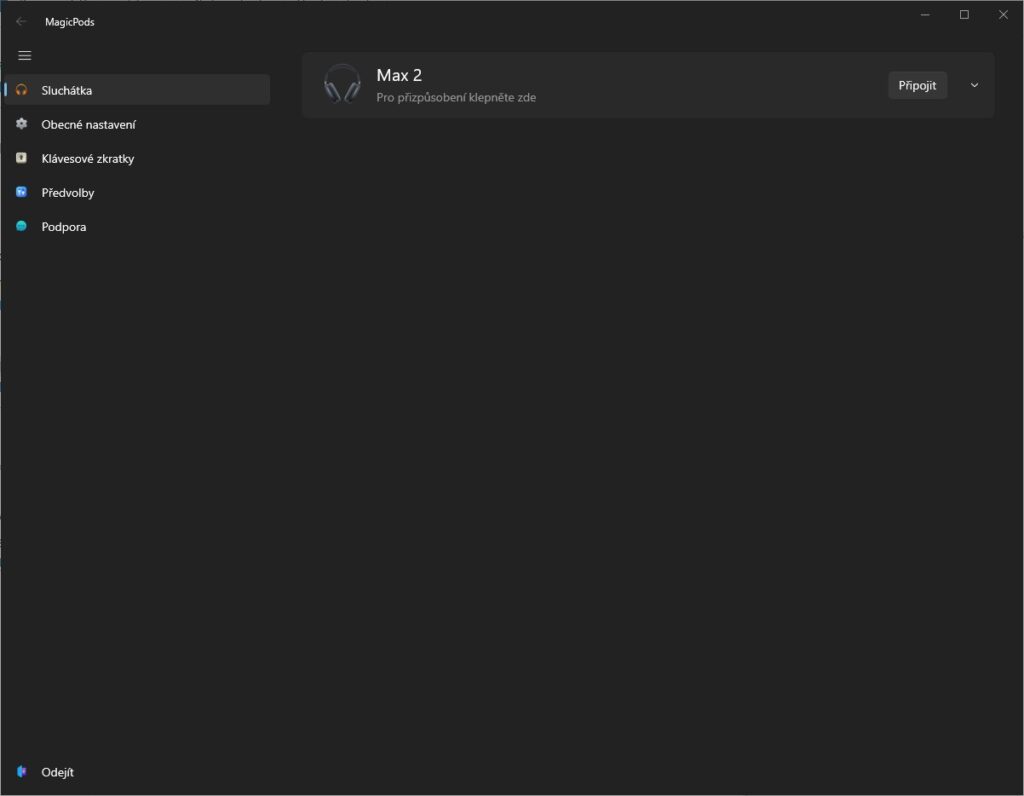
Task: Click the teal icon beside Podpora
Action: click(22, 226)
